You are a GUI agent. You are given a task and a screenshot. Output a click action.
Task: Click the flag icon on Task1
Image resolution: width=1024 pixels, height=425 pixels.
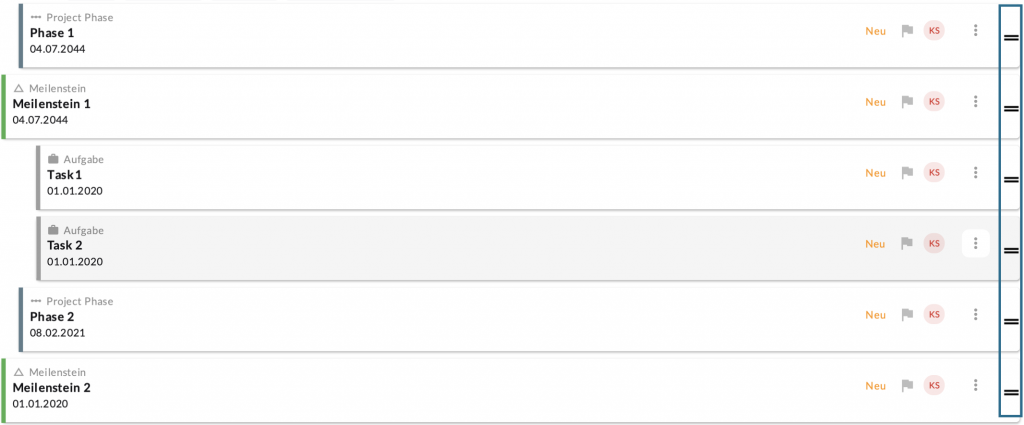(907, 173)
